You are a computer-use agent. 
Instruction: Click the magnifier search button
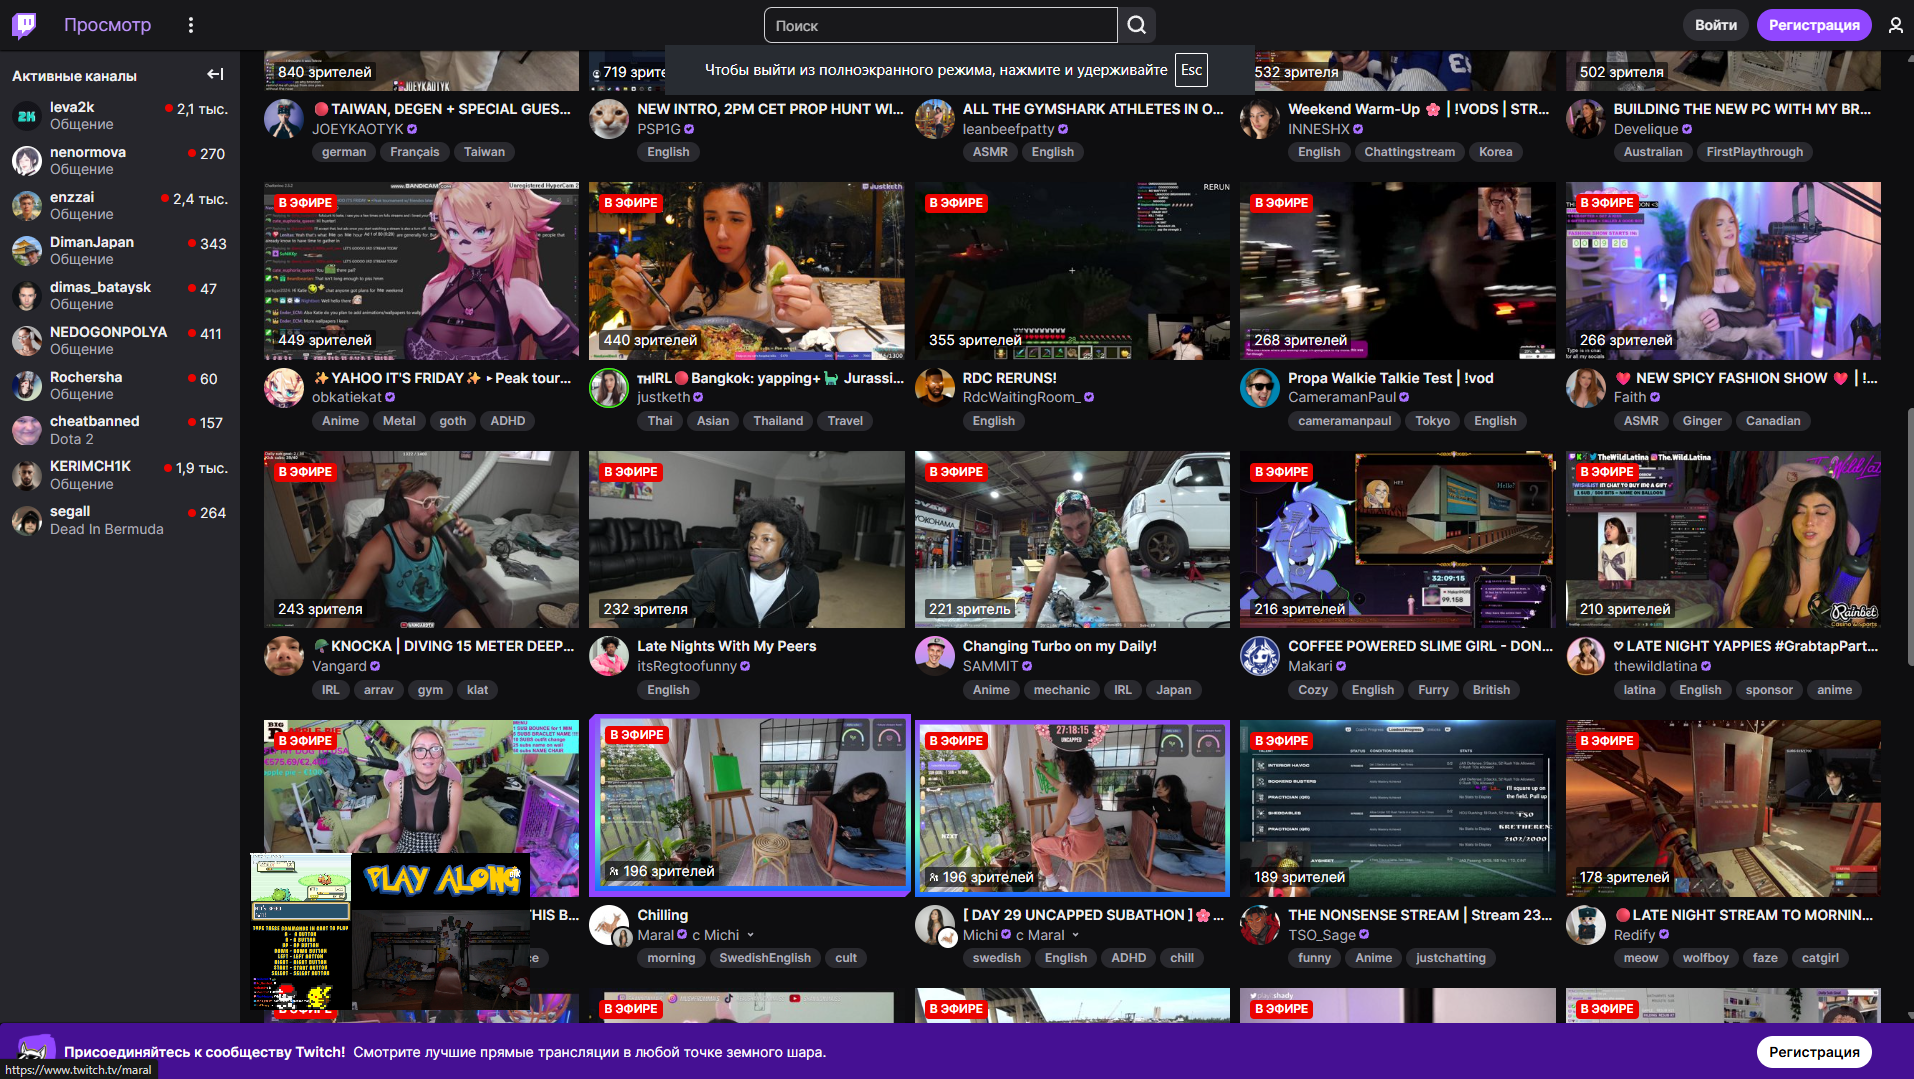[x=1137, y=25]
